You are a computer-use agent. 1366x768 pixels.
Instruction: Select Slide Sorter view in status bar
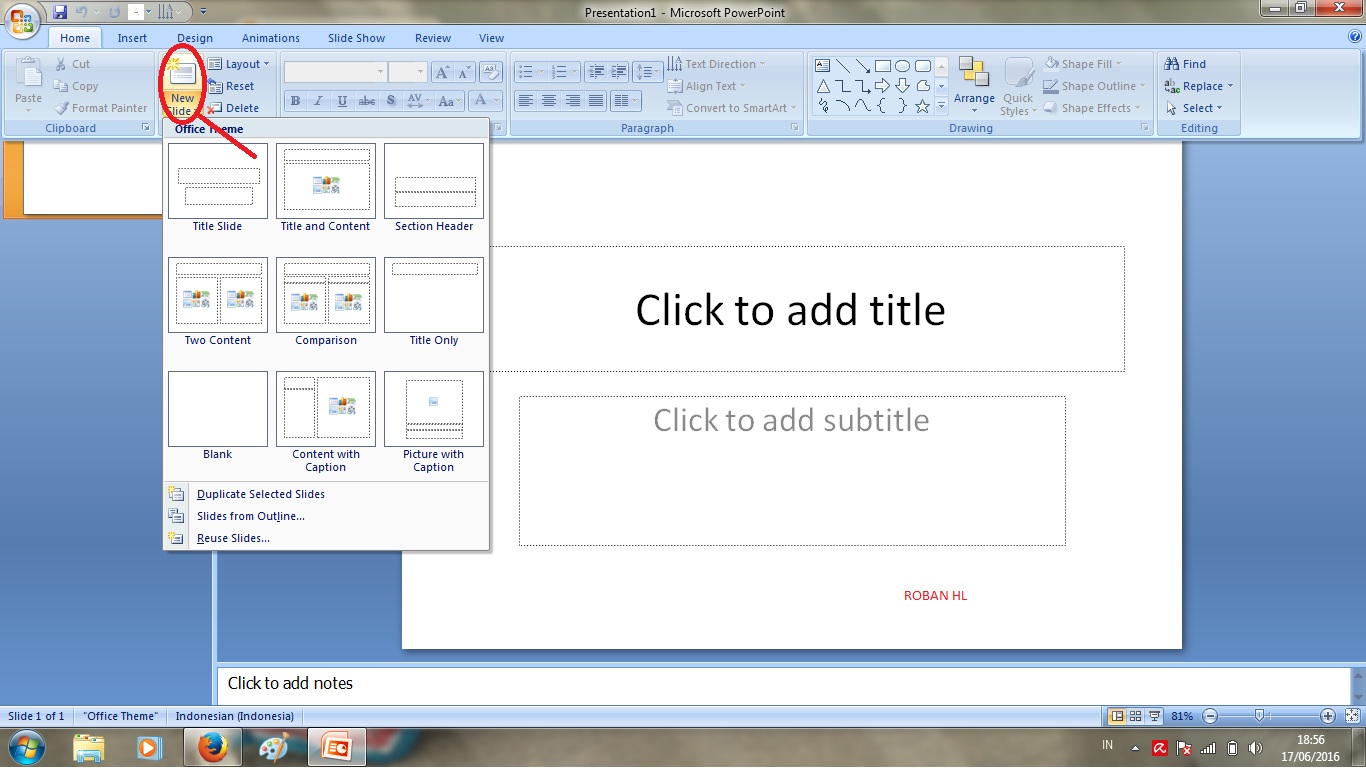[x=1135, y=716]
